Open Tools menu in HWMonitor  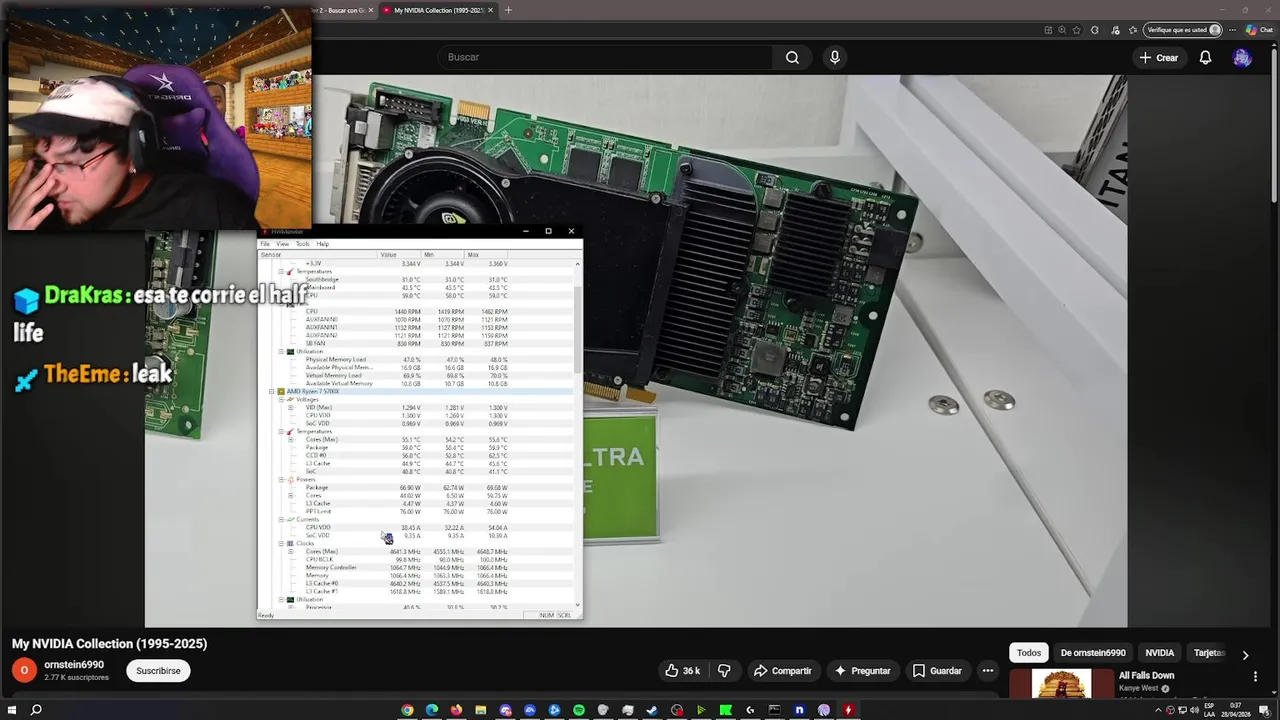point(303,244)
